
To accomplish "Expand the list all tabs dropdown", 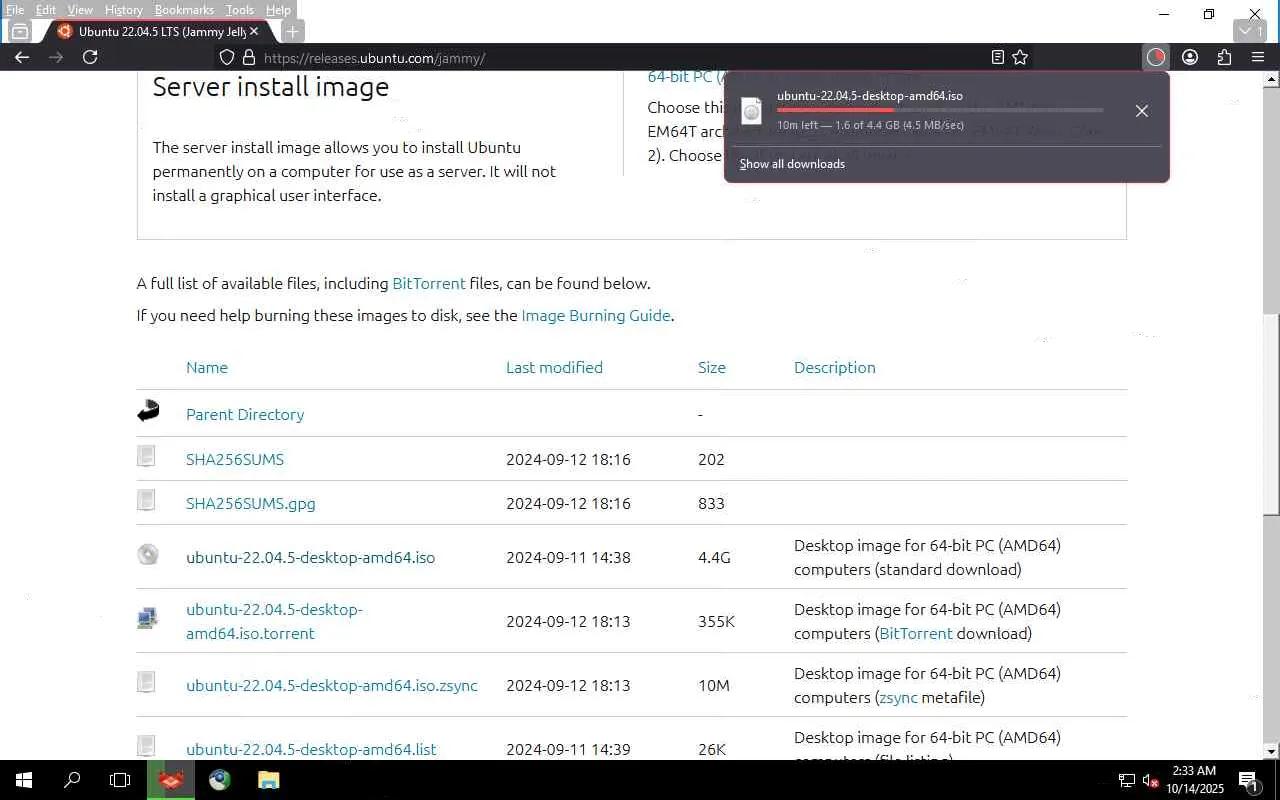I will pos(1248,31).
